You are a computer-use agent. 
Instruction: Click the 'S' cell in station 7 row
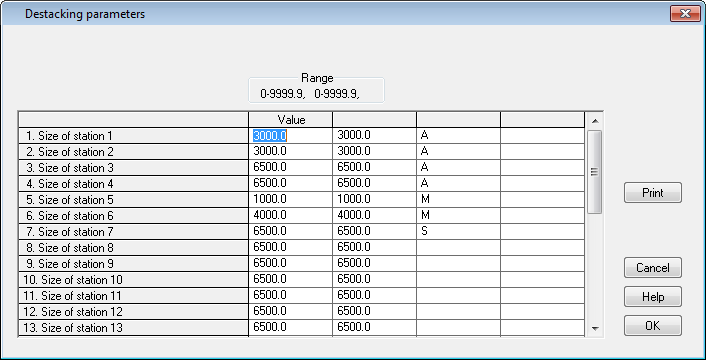(458, 231)
